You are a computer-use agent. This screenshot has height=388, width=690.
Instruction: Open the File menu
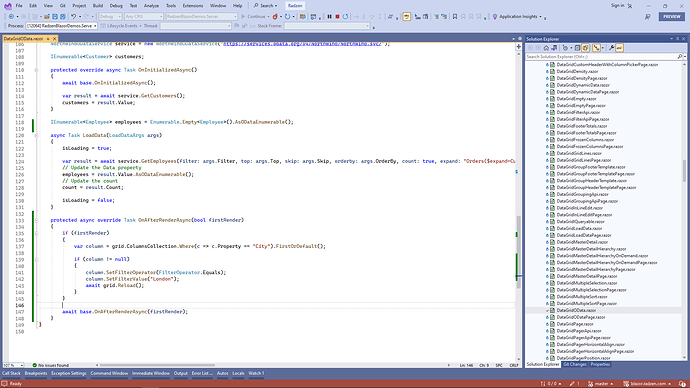tap(19, 6)
